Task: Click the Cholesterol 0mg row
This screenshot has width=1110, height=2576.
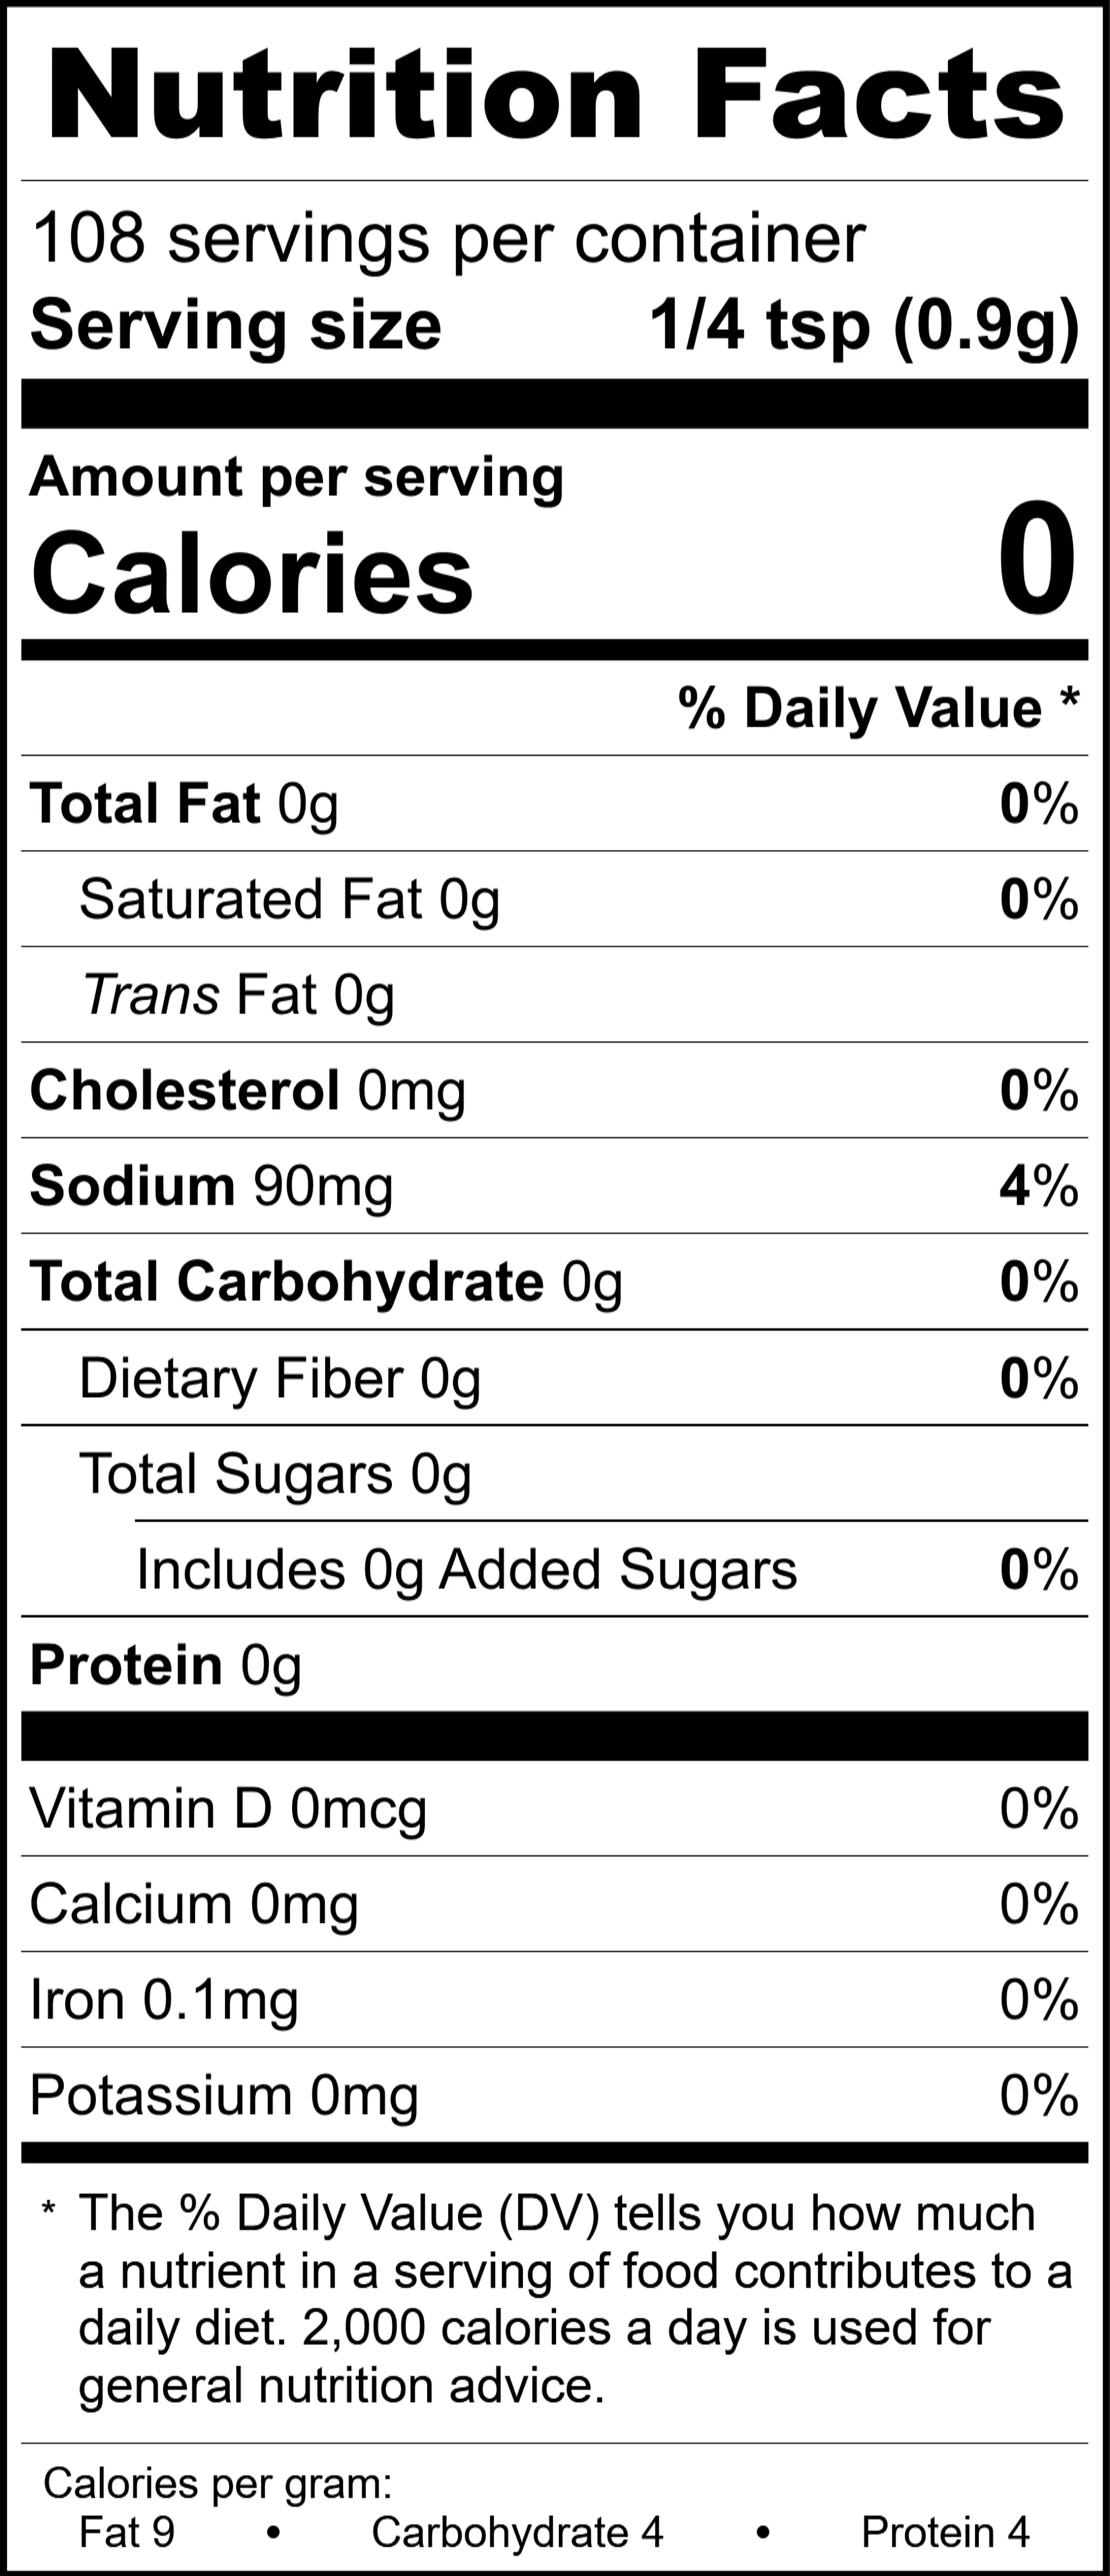Action: click(x=555, y=1090)
